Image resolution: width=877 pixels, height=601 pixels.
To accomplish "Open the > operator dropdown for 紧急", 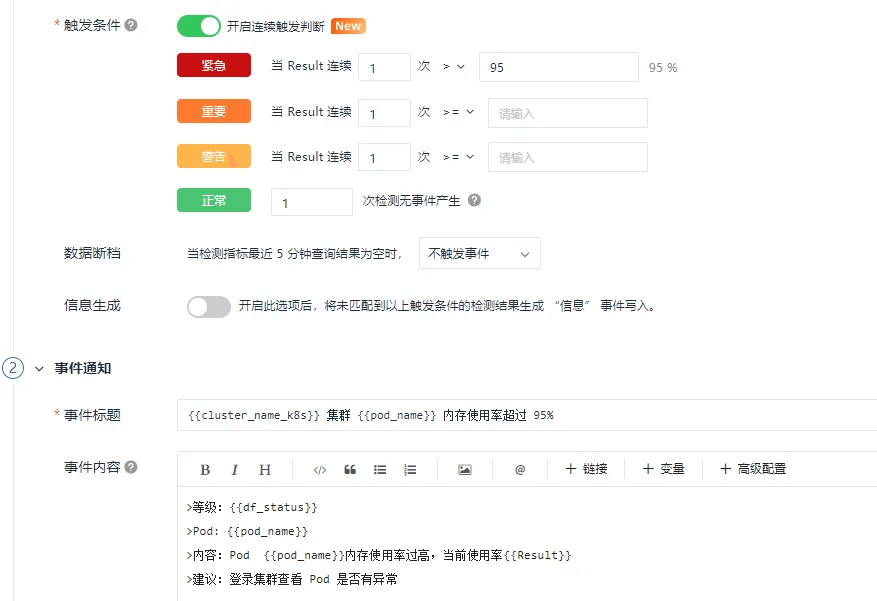I will coord(454,67).
